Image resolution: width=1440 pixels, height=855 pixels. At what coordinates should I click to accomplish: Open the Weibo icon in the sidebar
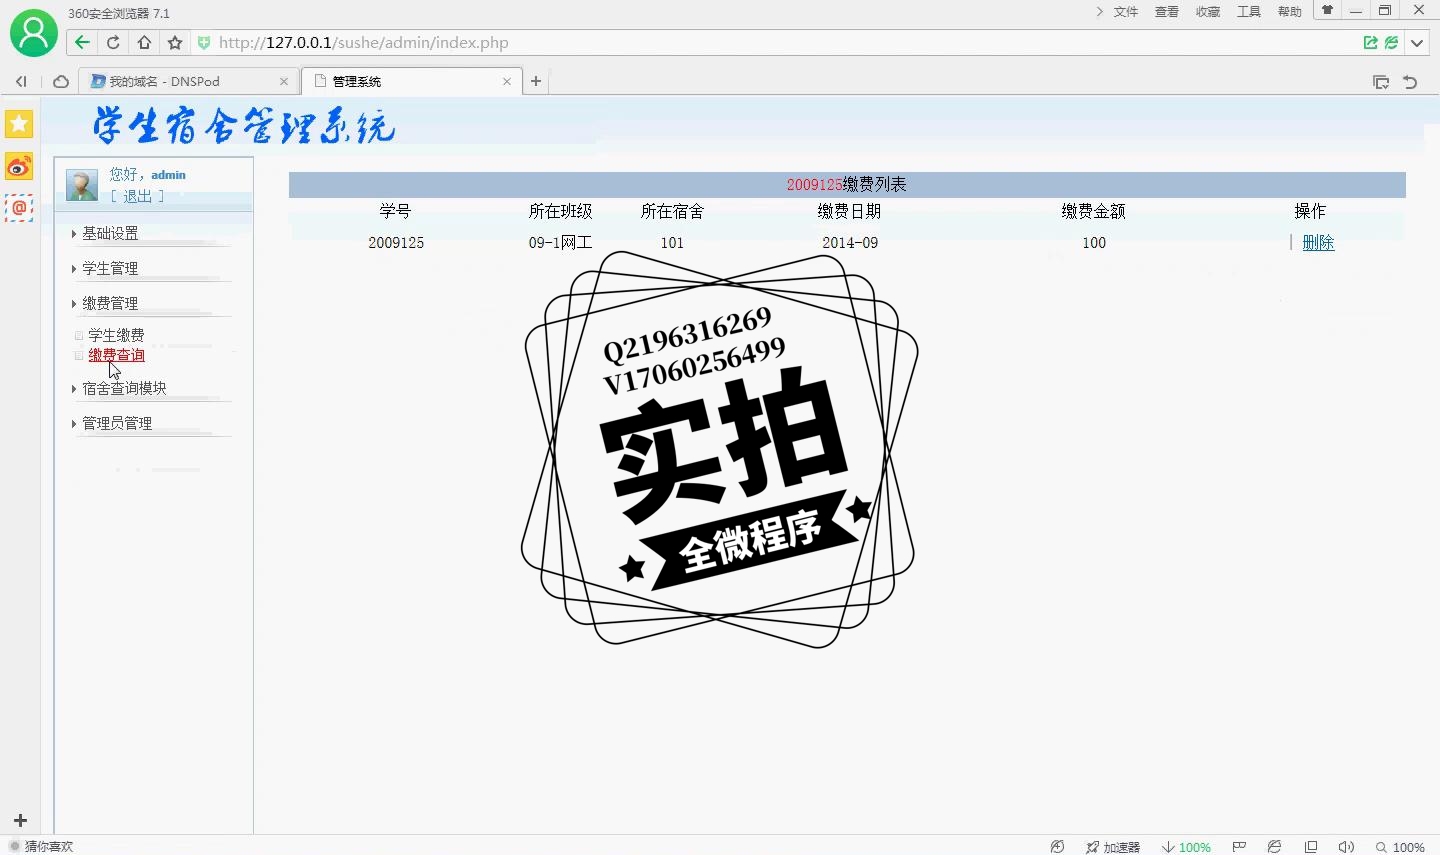point(19,166)
